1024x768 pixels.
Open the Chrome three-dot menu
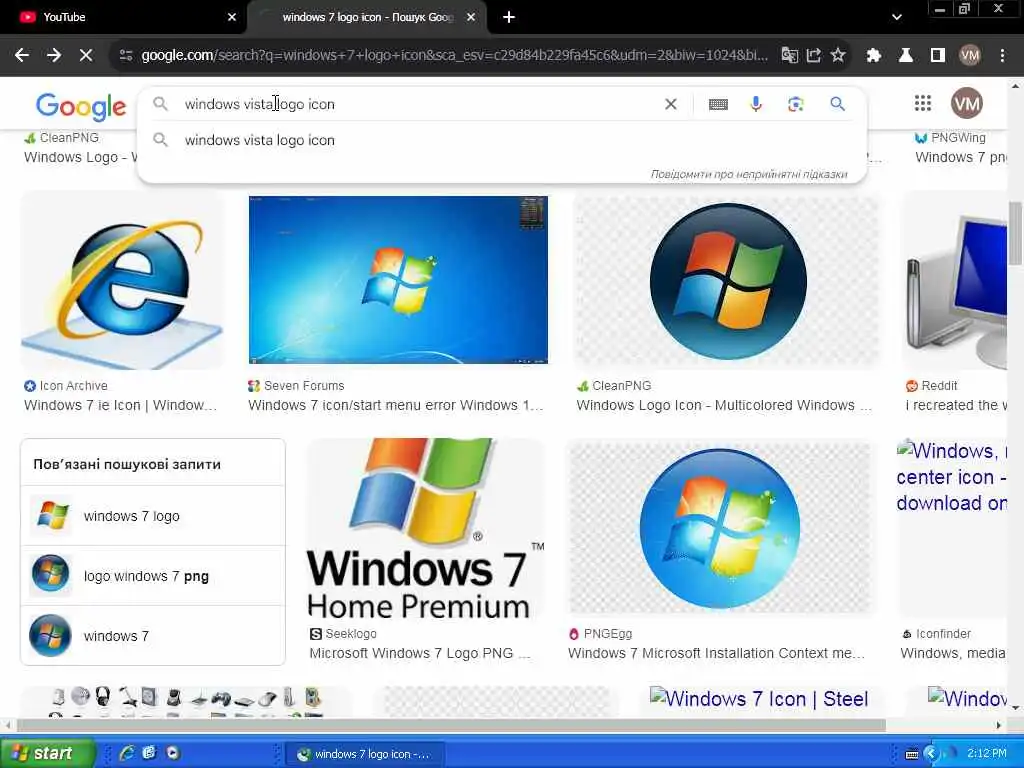click(1002, 56)
